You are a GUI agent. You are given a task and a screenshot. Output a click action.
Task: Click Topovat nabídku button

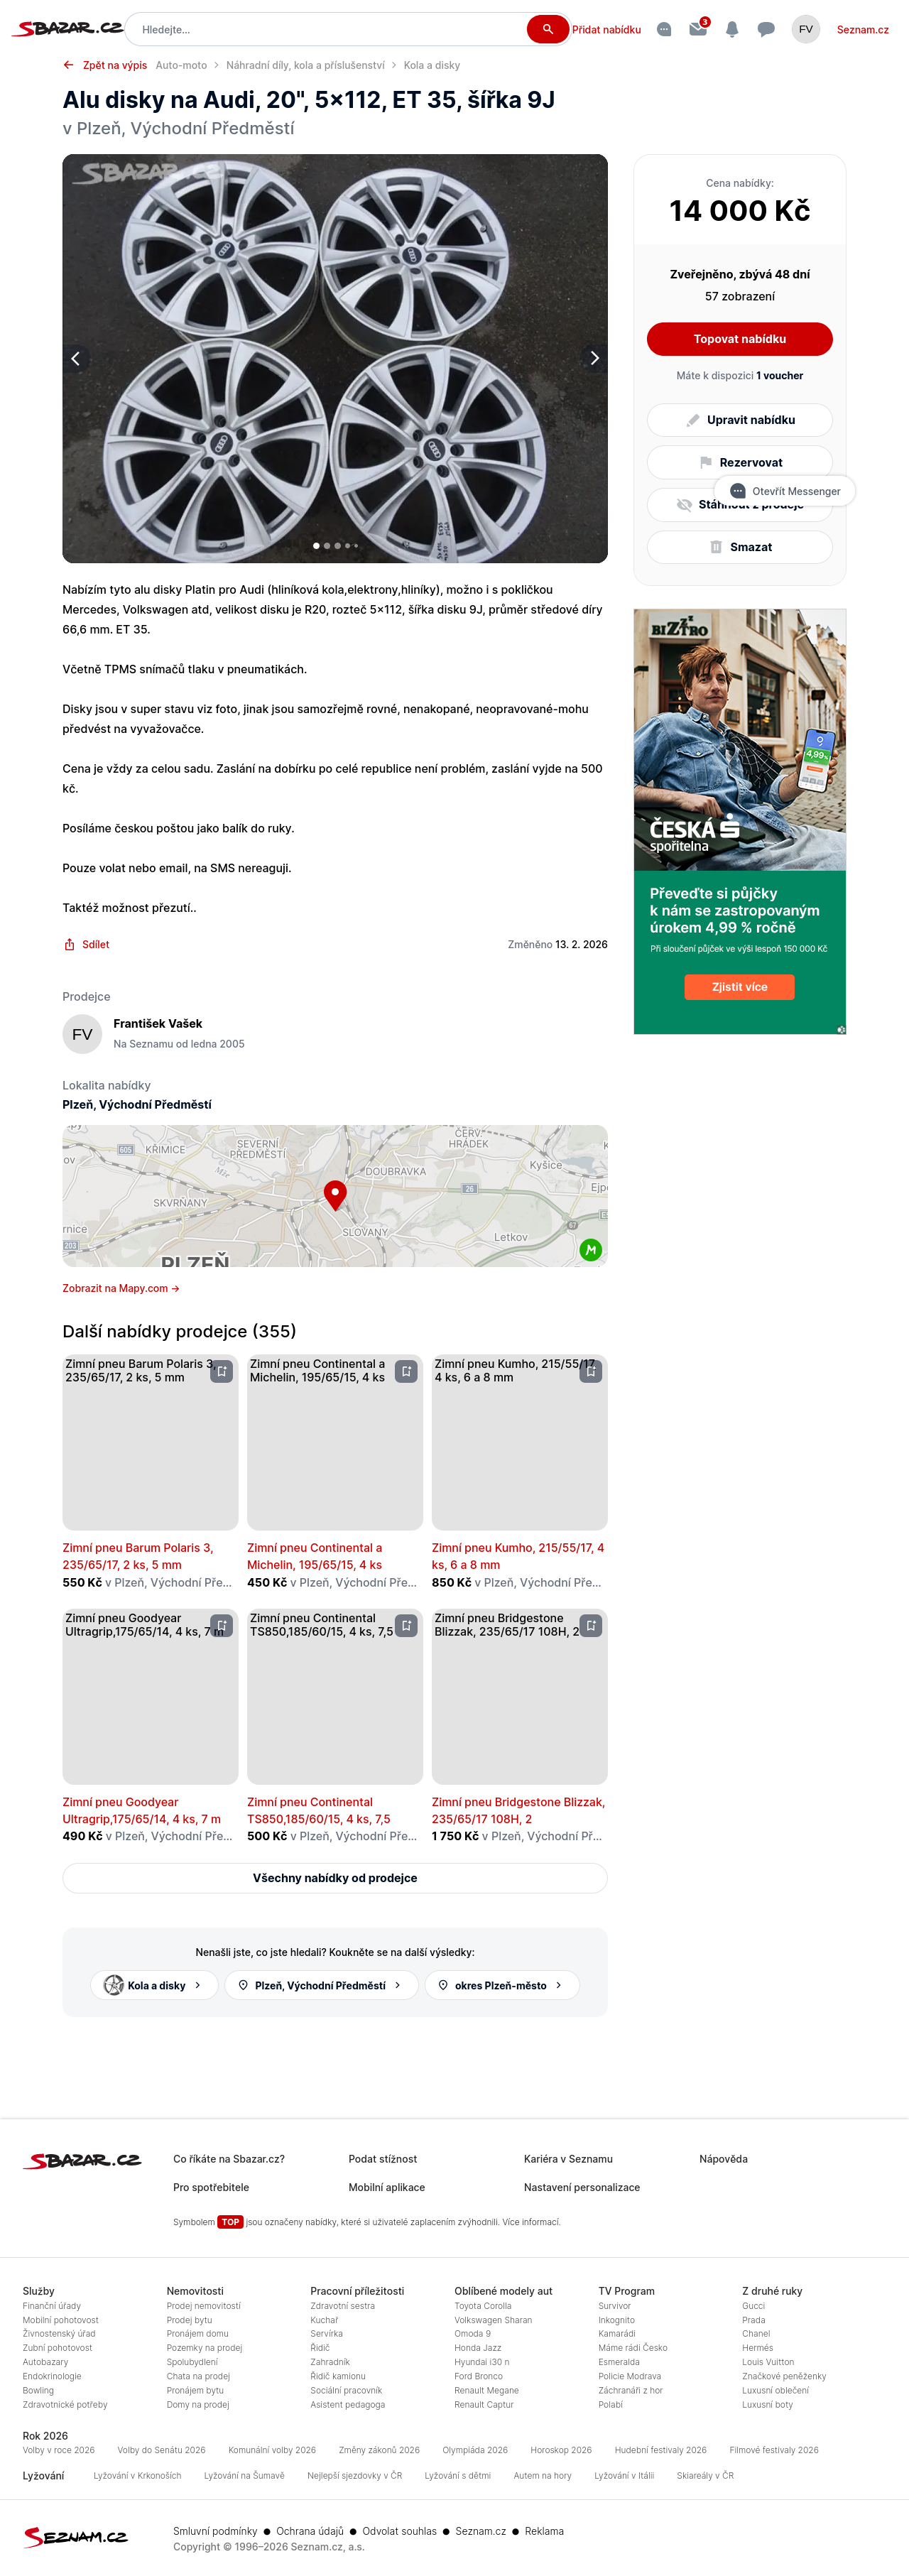(739, 339)
